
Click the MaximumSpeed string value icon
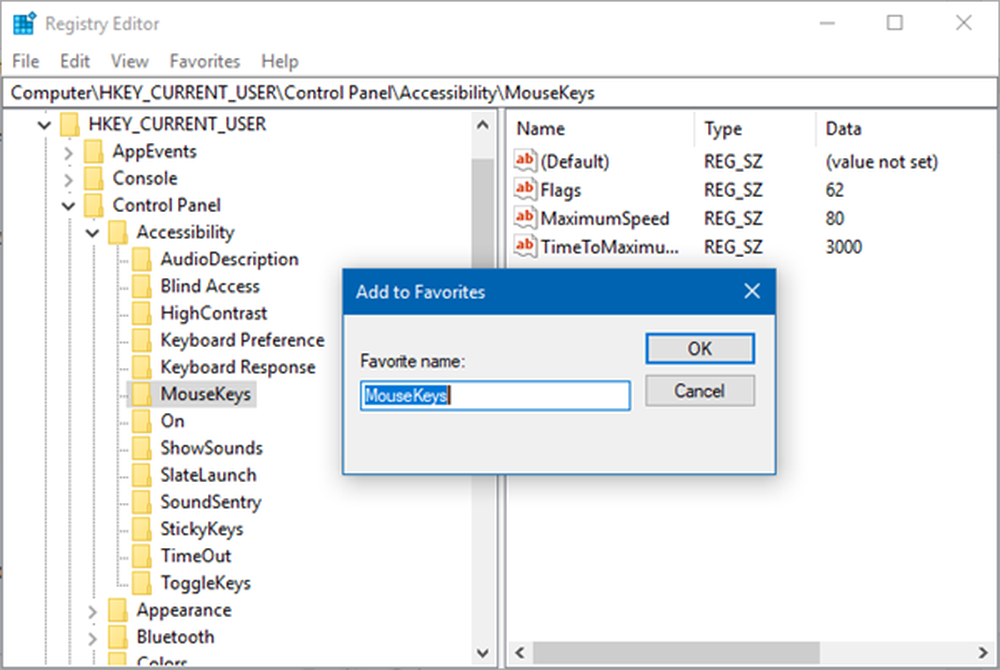coord(525,217)
